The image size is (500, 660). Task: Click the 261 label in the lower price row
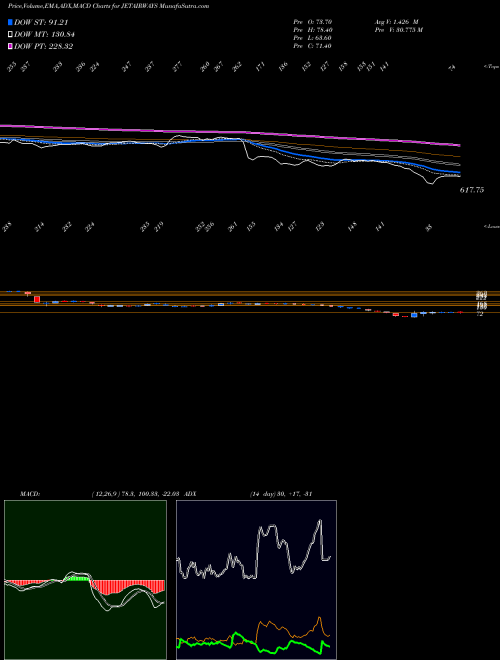[232, 226]
